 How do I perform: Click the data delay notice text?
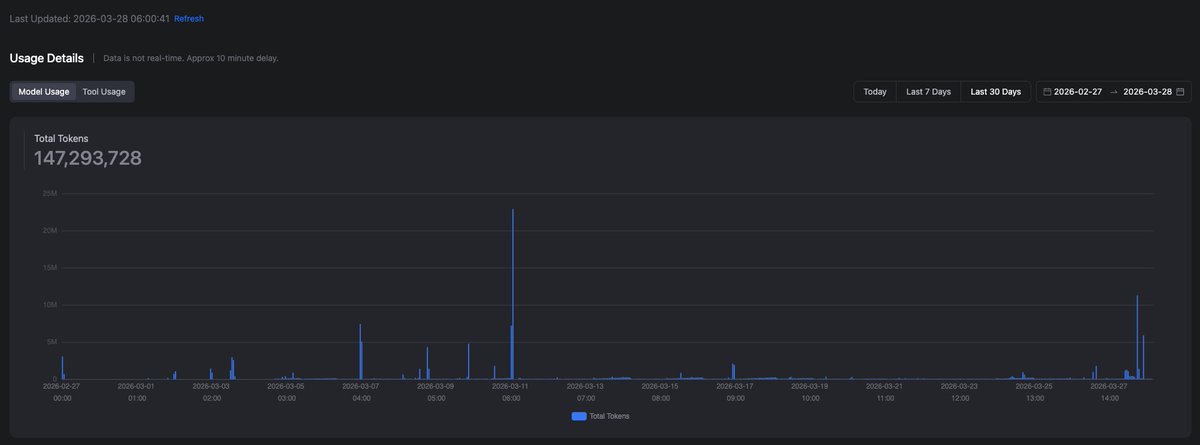click(191, 58)
